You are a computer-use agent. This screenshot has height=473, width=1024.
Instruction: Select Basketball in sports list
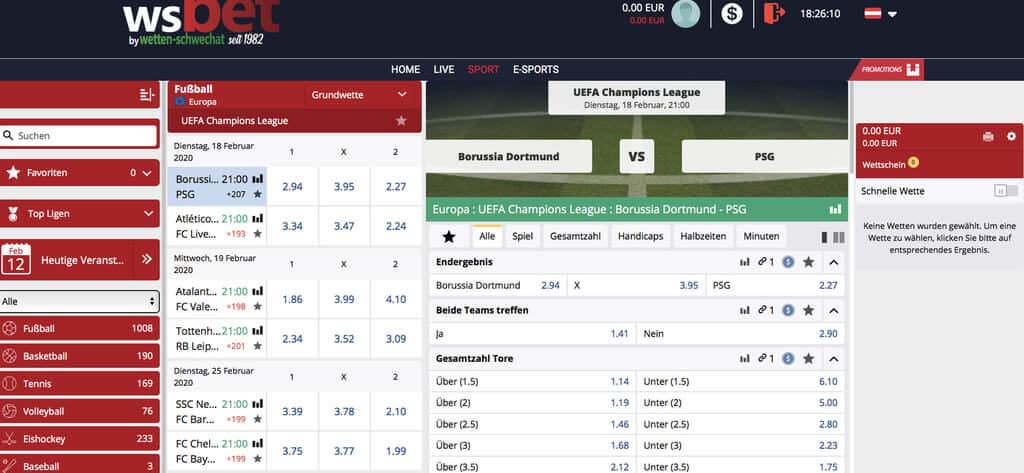[x=79, y=356]
